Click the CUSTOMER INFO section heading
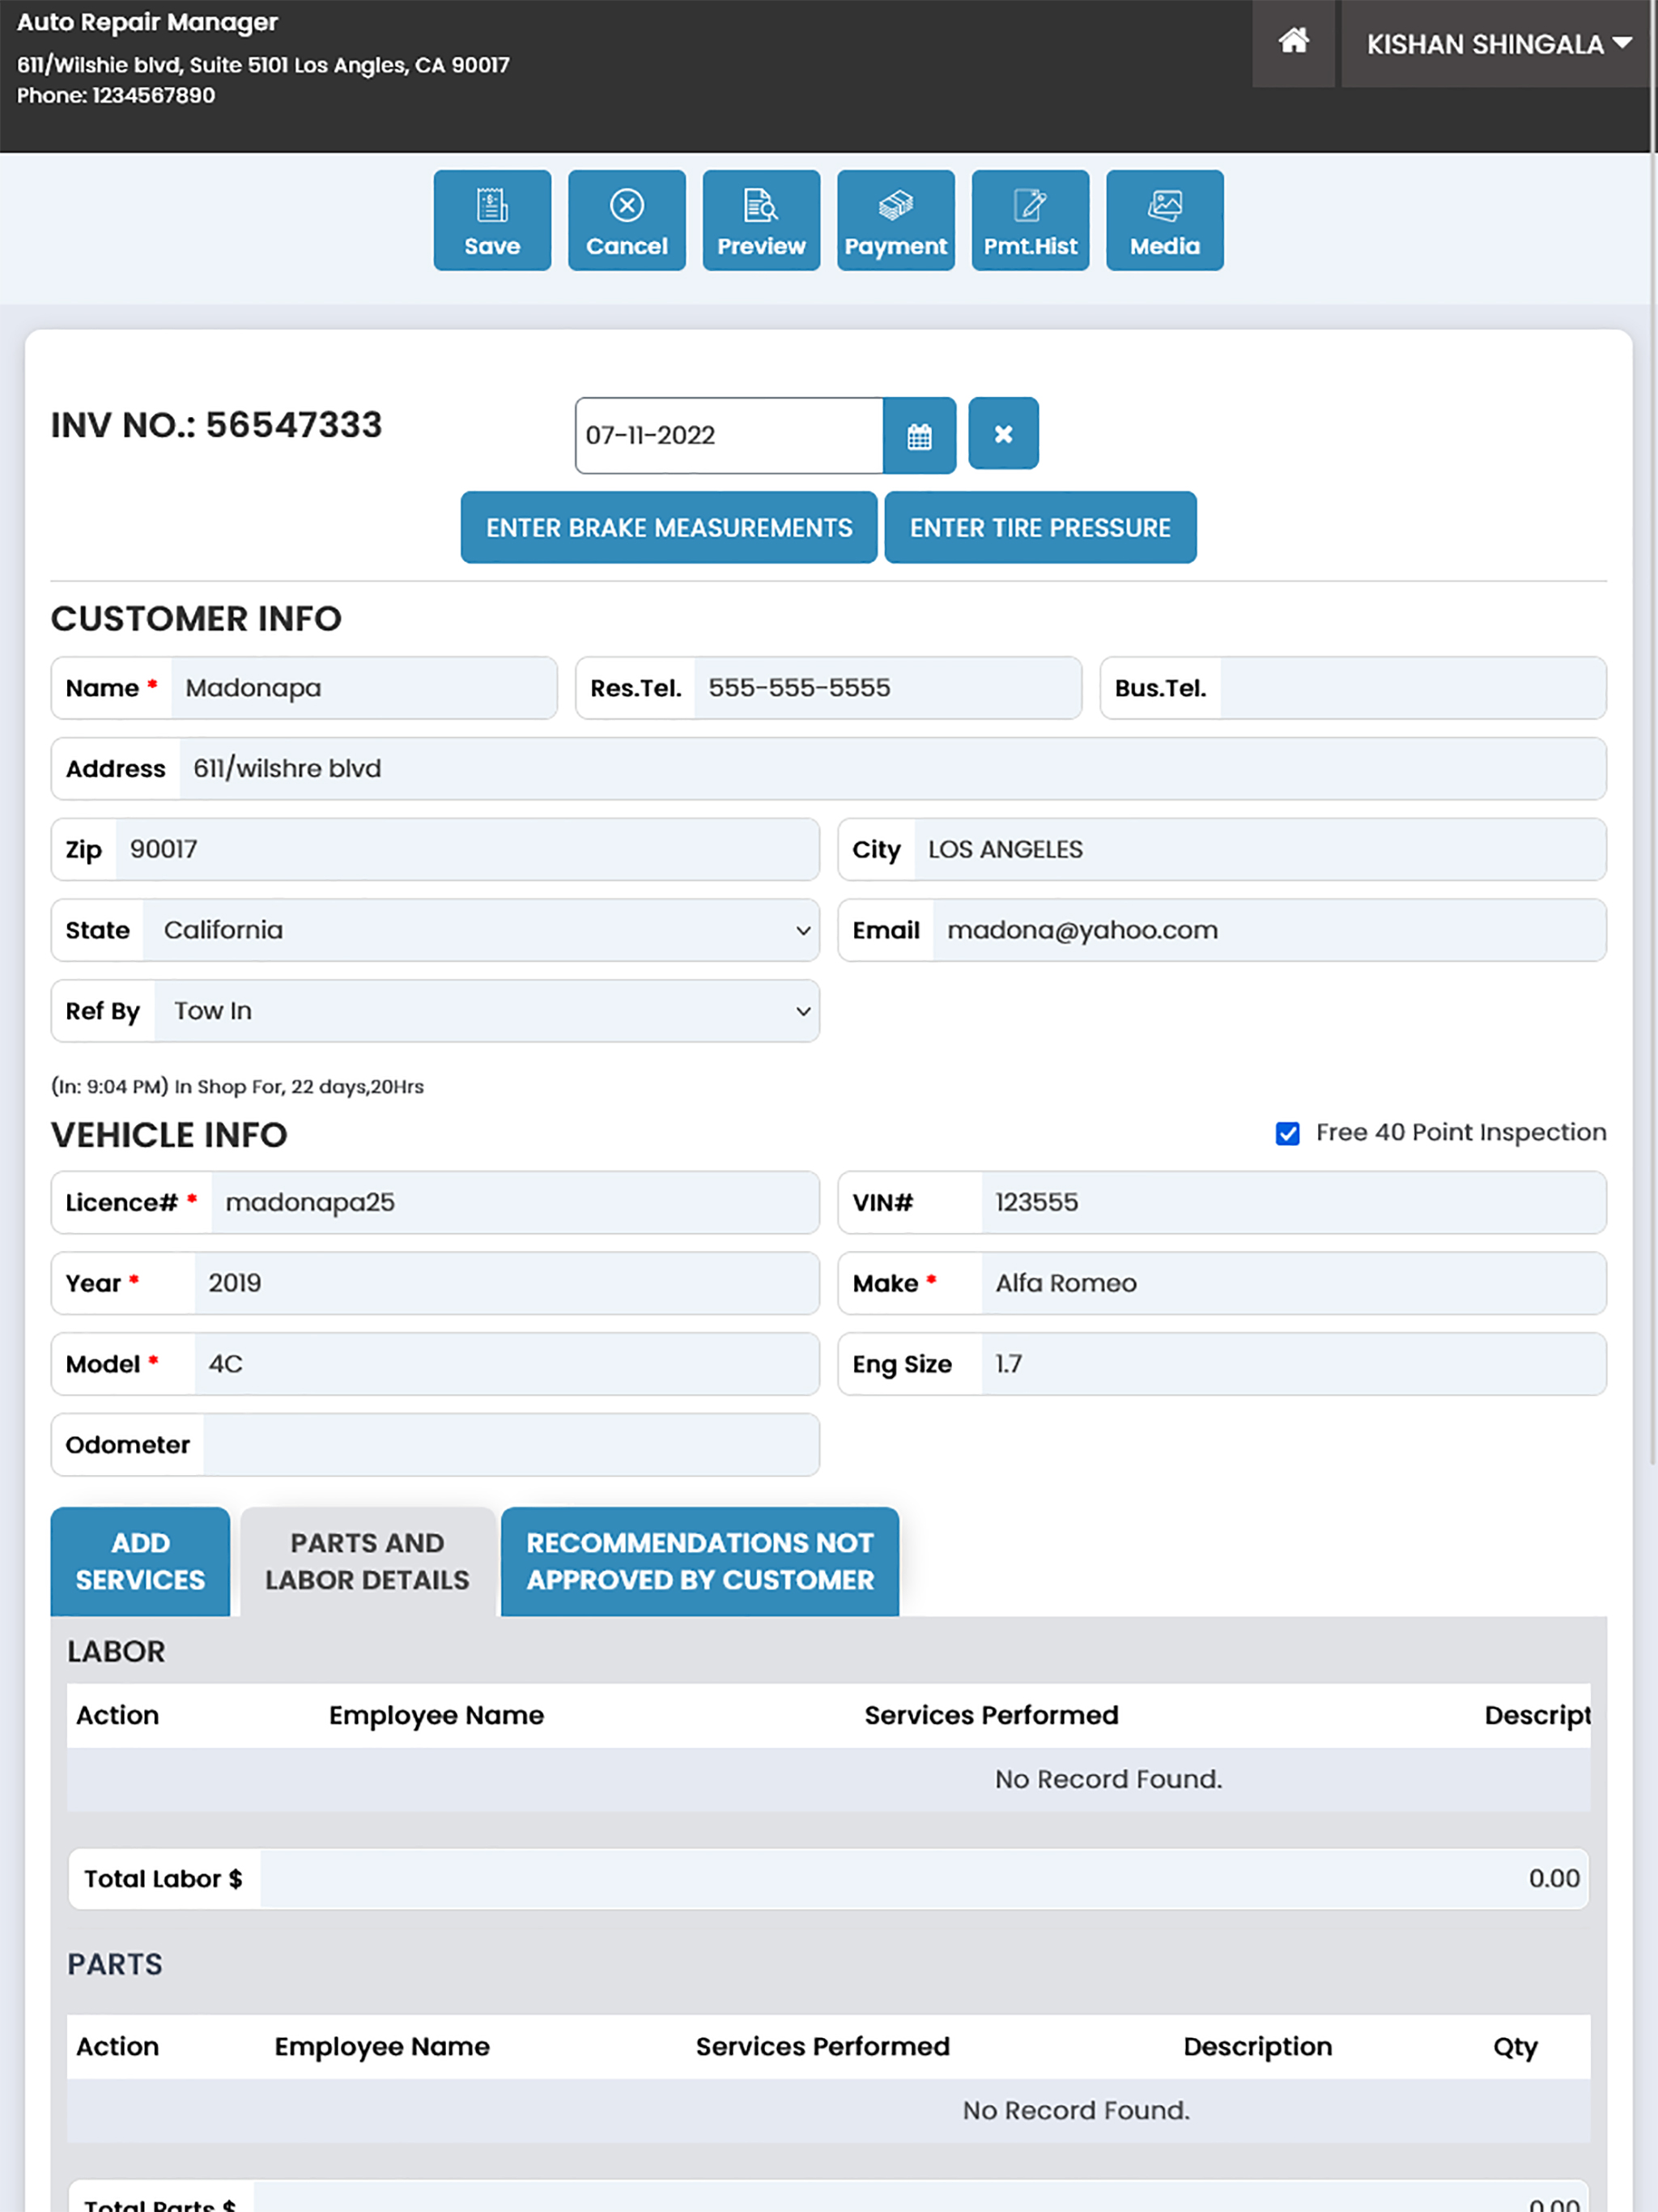Screen dimensions: 1658x2212 pyautogui.click(x=196, y=619)
